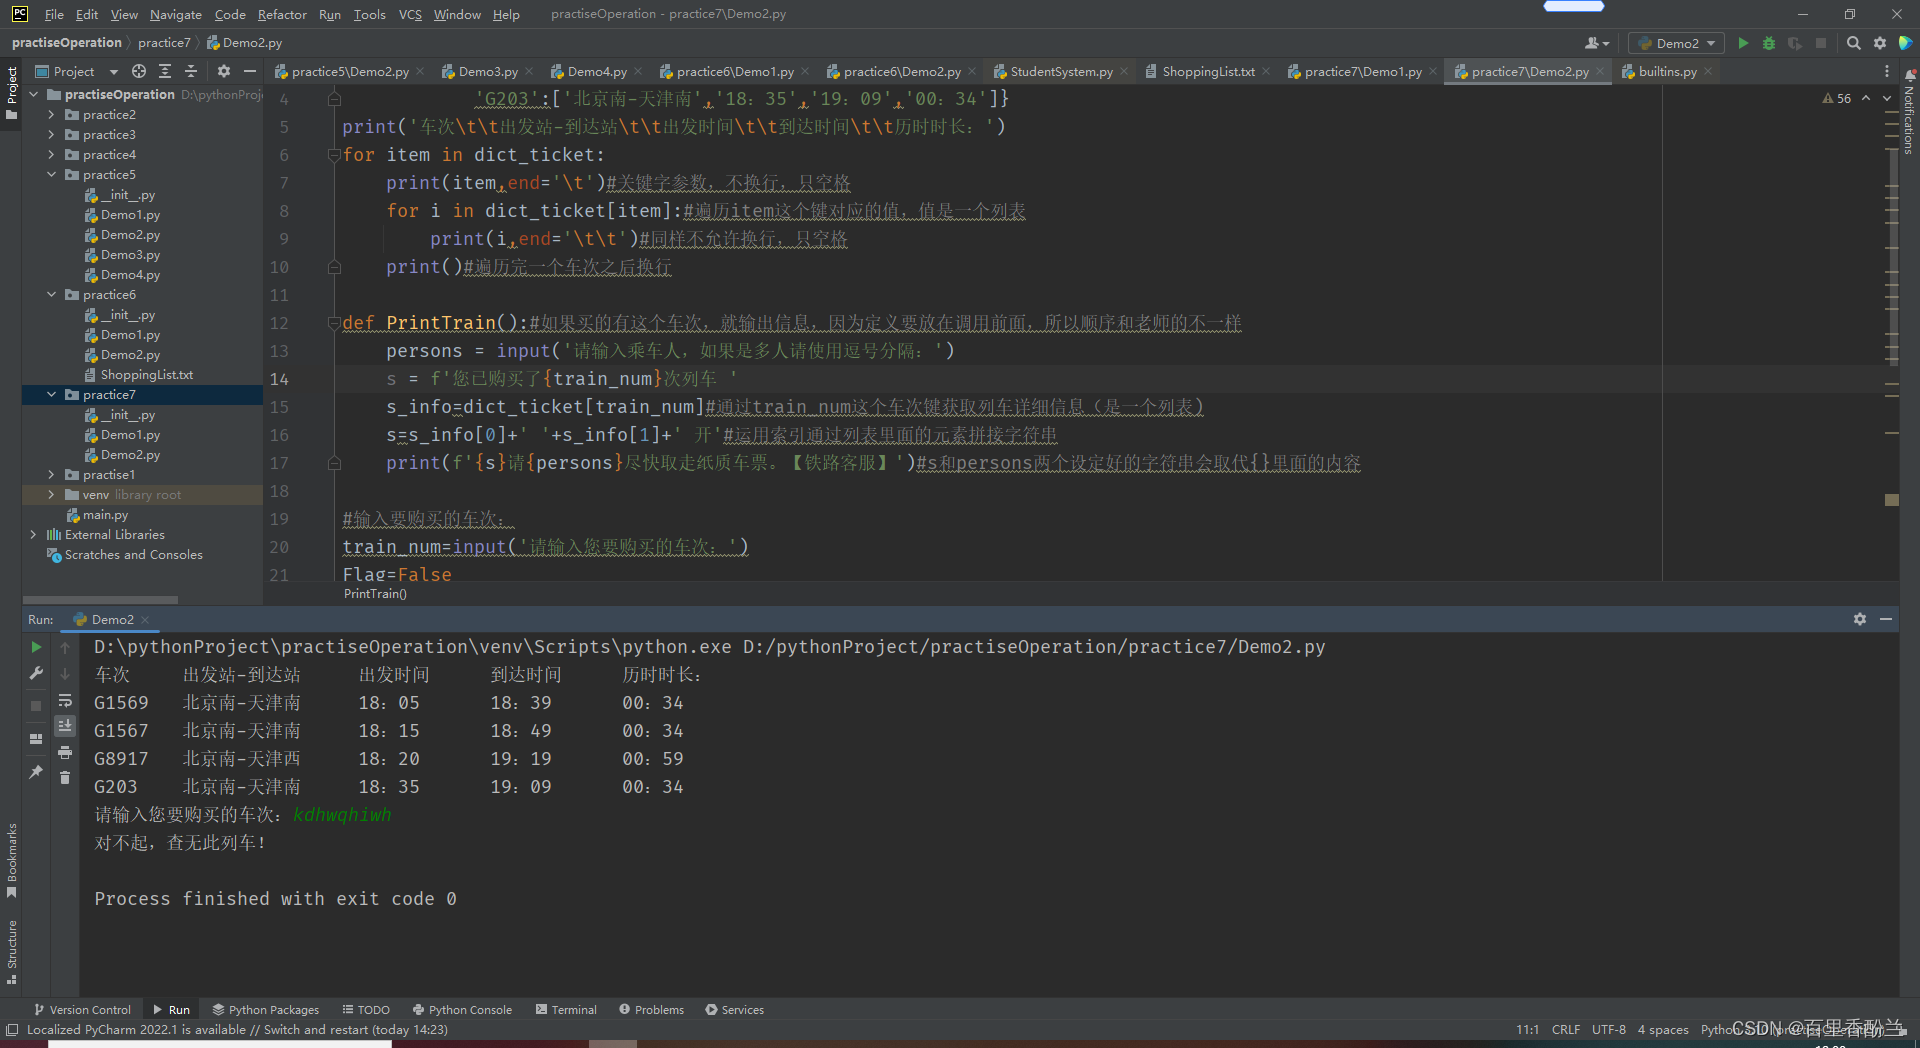This screenshot has width=1920, height=1048.
Task: Open Python Console tool window
Action: 463,1010
